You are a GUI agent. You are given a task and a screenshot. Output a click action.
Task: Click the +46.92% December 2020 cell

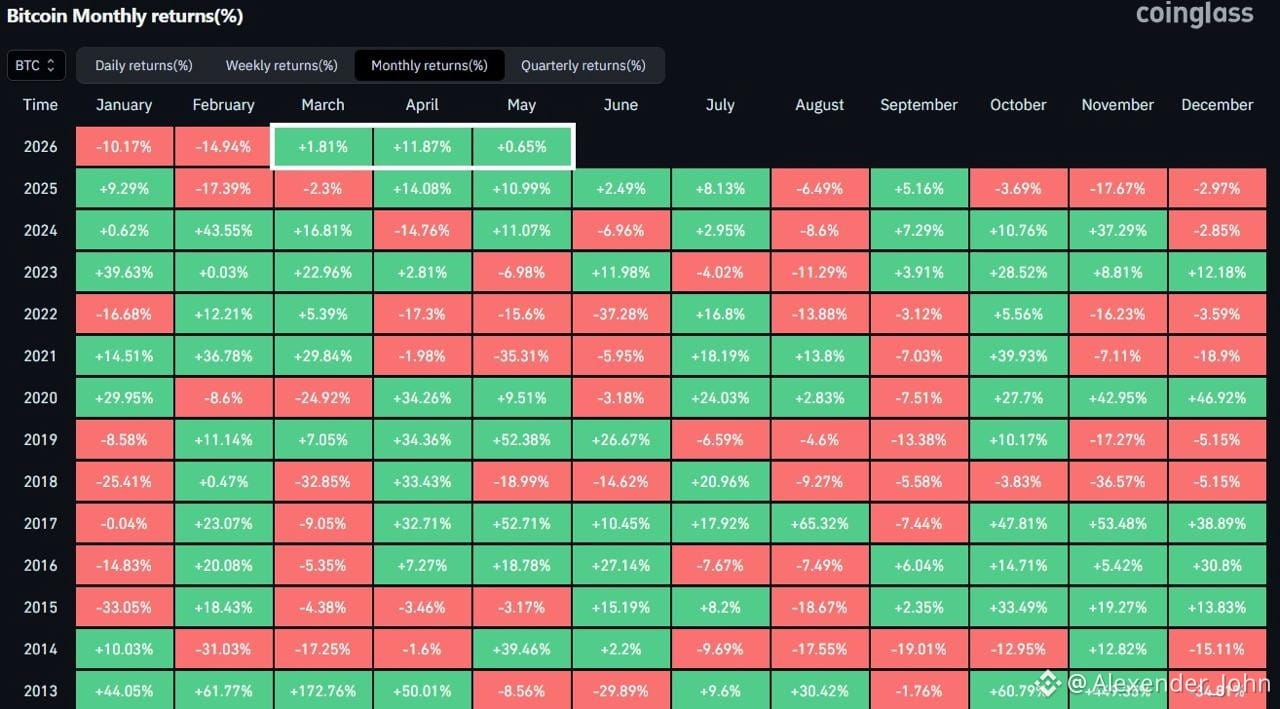1217,398
